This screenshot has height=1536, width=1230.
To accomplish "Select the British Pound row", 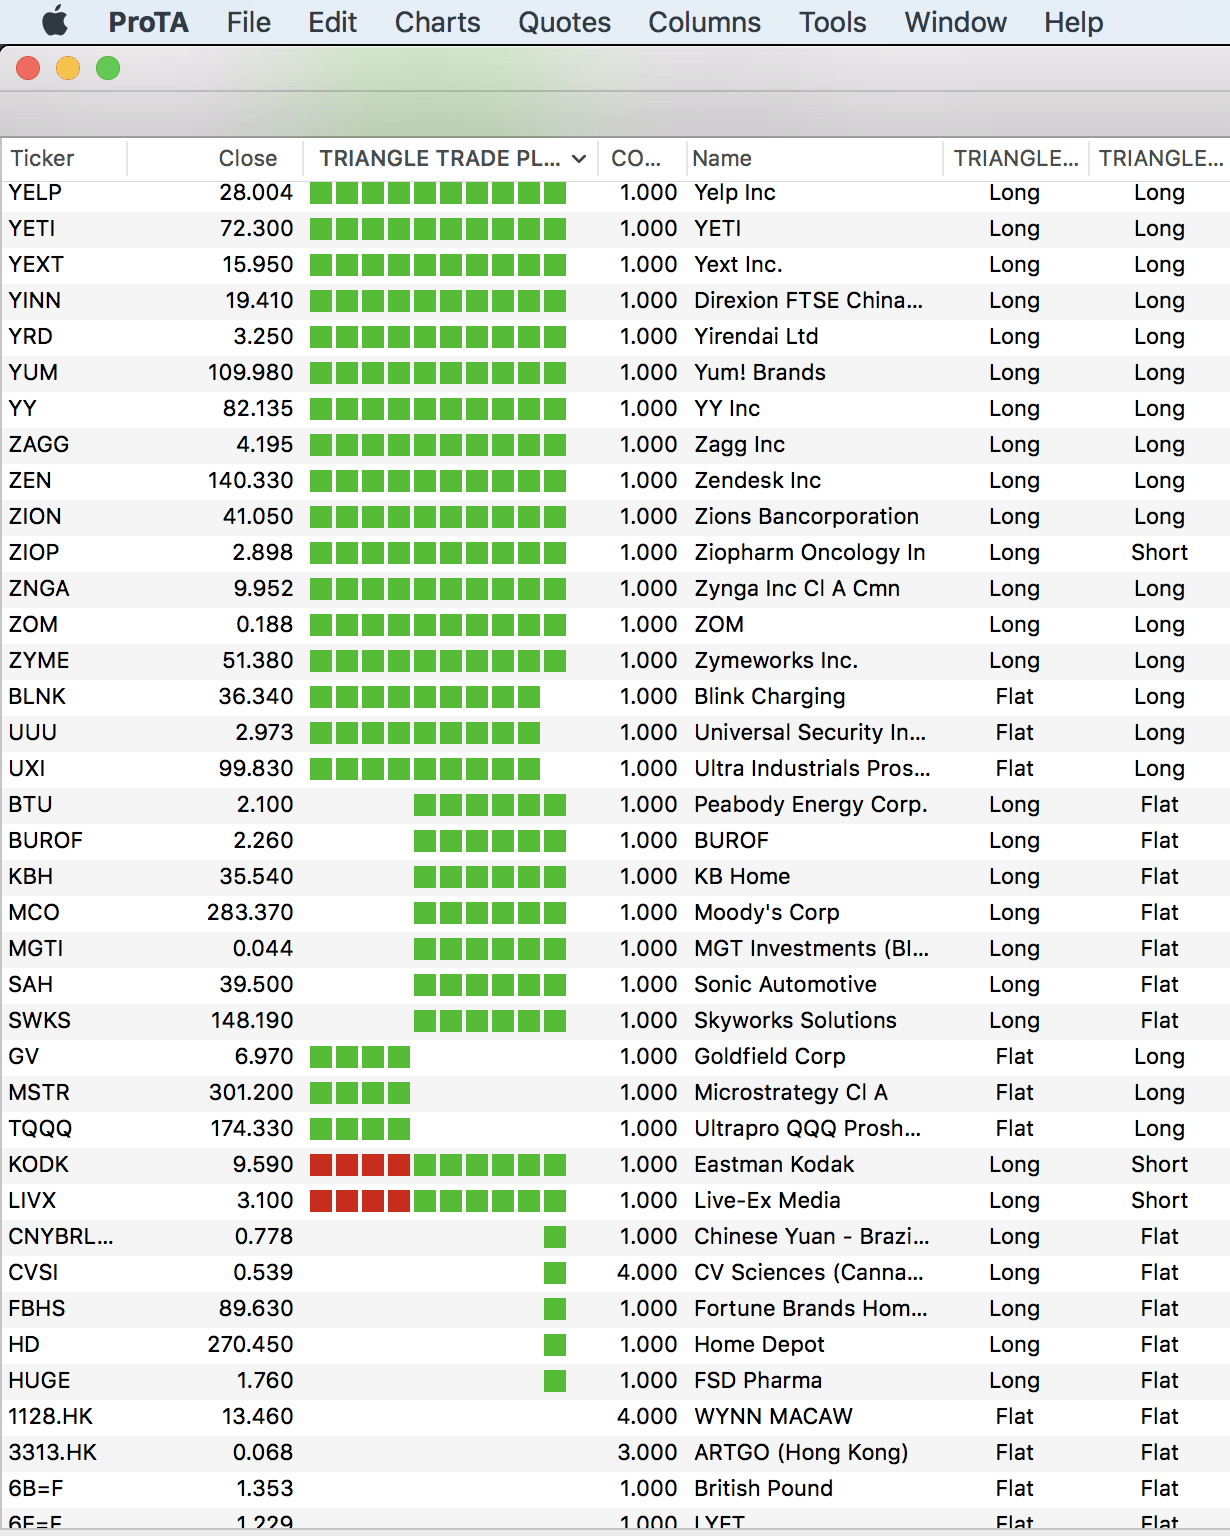I will pos(763,1489).
